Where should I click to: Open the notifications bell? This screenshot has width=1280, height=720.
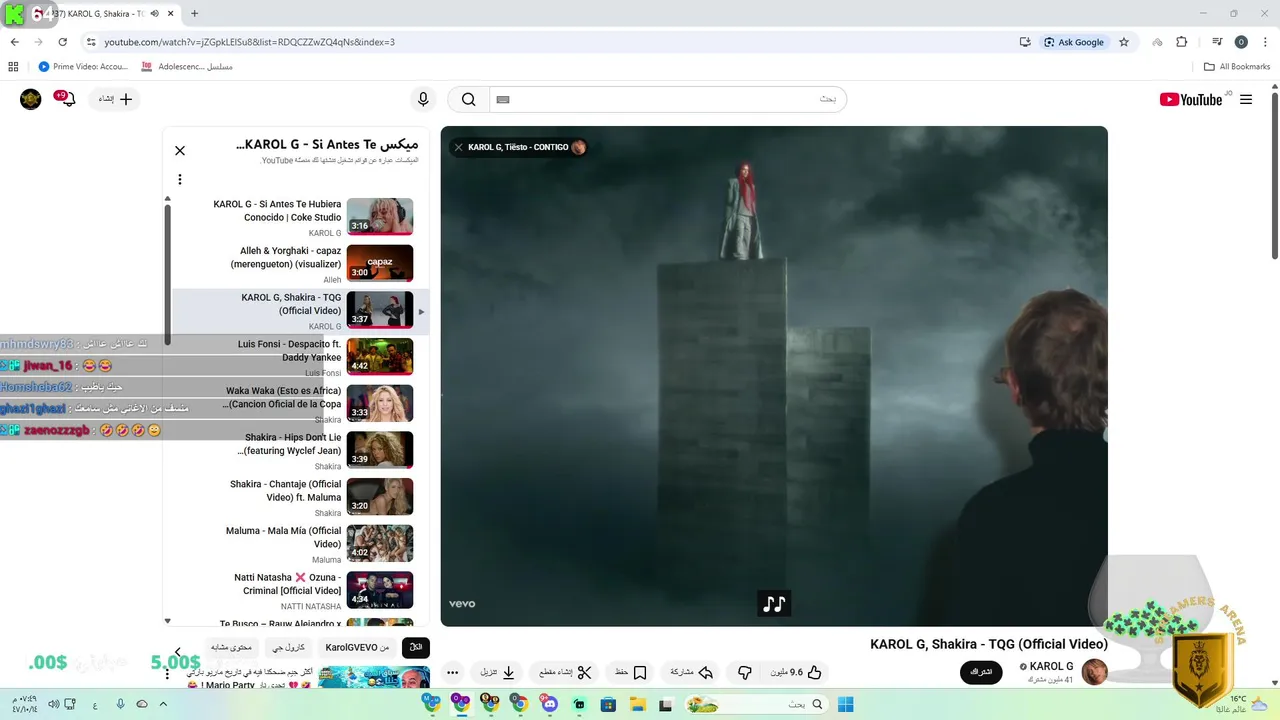point(66,99)
